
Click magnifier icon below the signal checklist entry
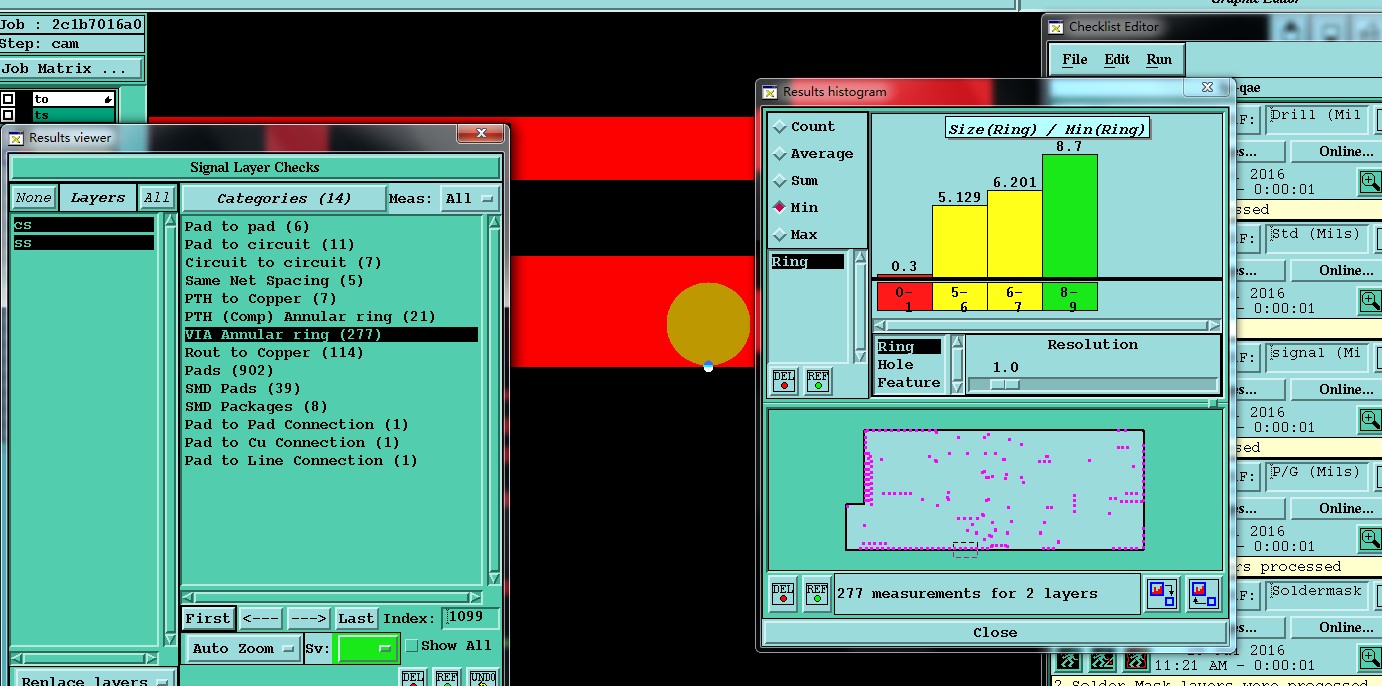click(x=1369, y=419)
